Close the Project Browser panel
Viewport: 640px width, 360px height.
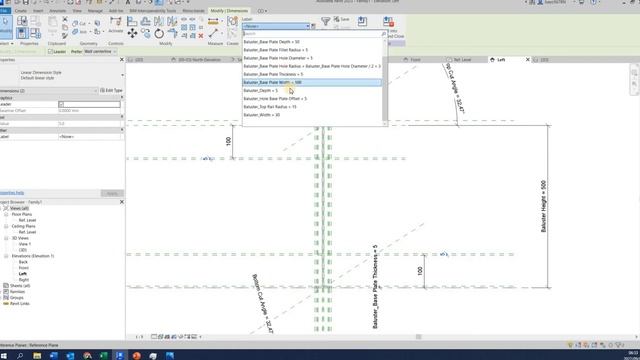tap(122, 202)
